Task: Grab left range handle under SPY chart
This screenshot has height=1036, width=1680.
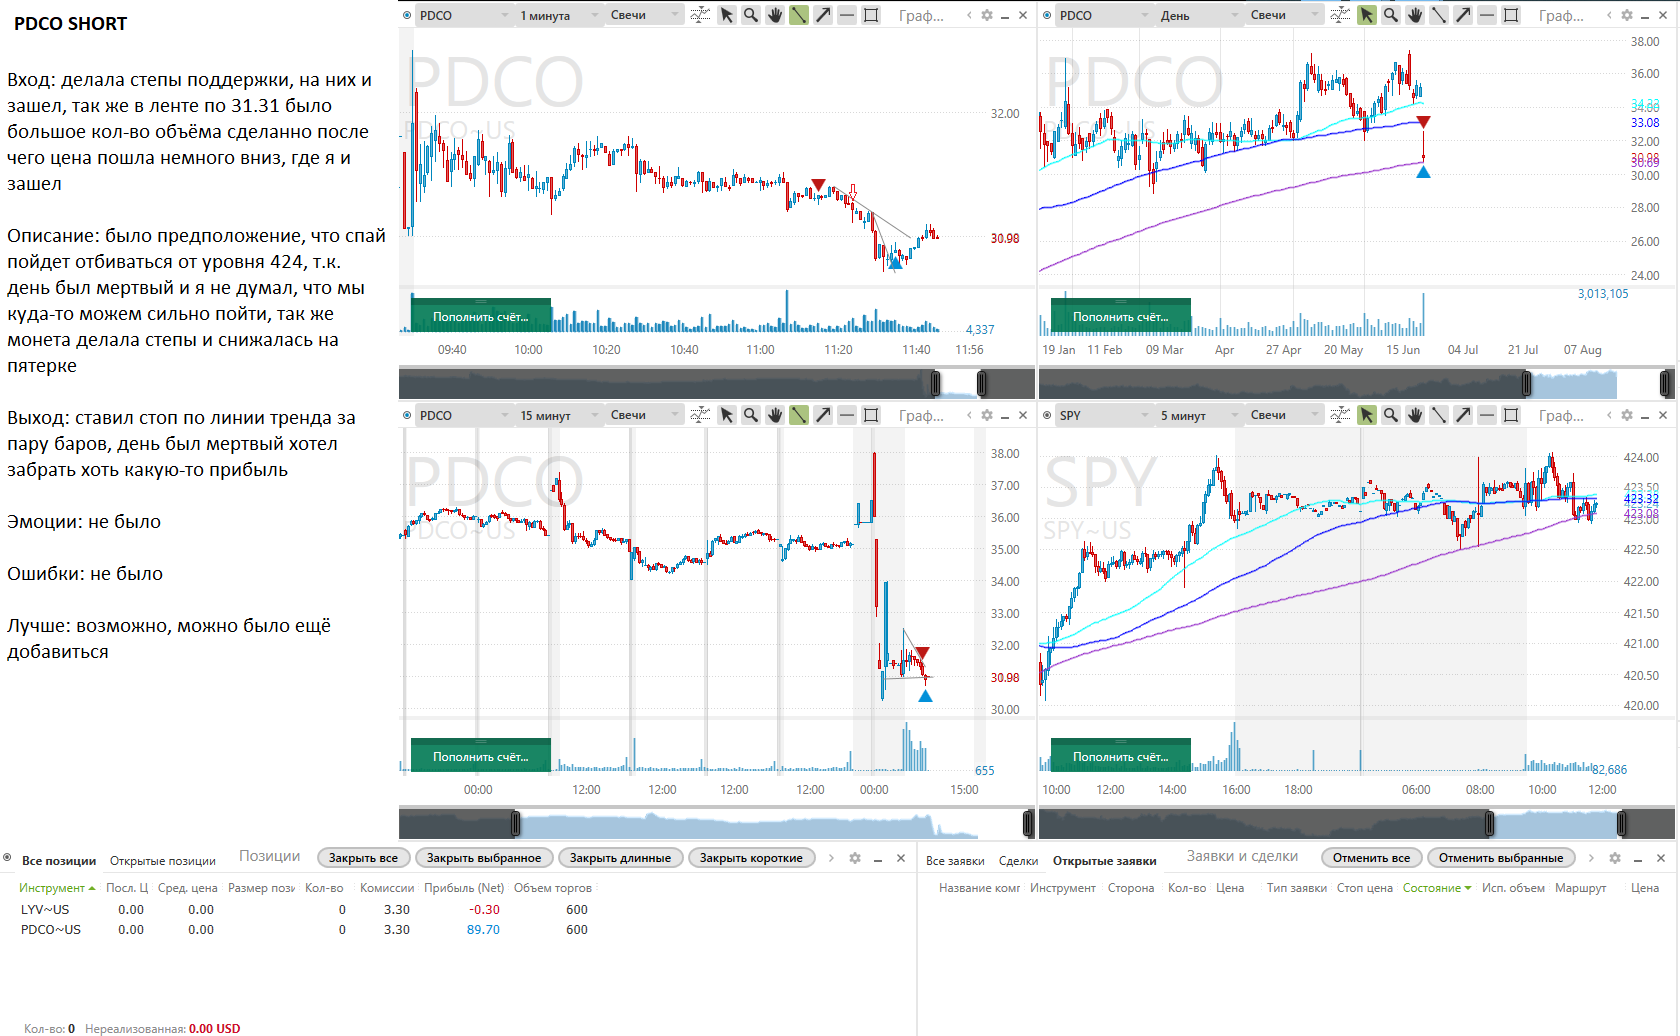Action: 1489,823
